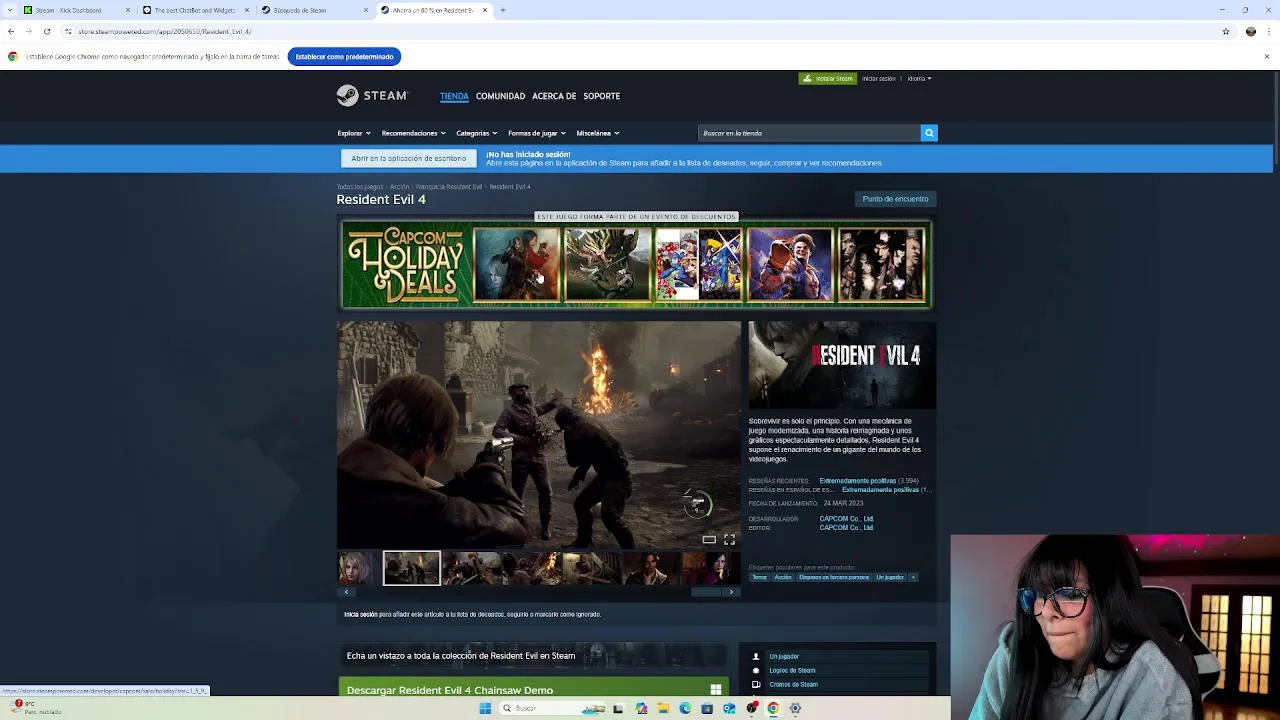Click 'Todos los juegos' breadcrumb
The height and width of the screenshot is (720, 1280).
click(x=360, y=187)
